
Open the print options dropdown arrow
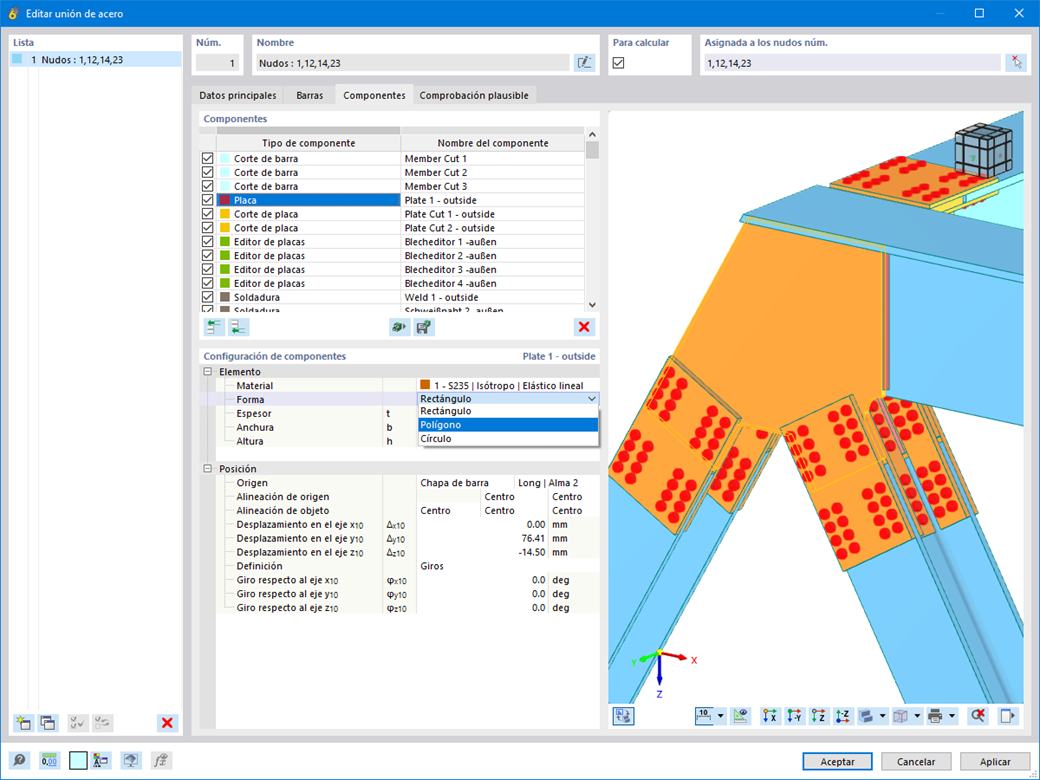[952, 716]
